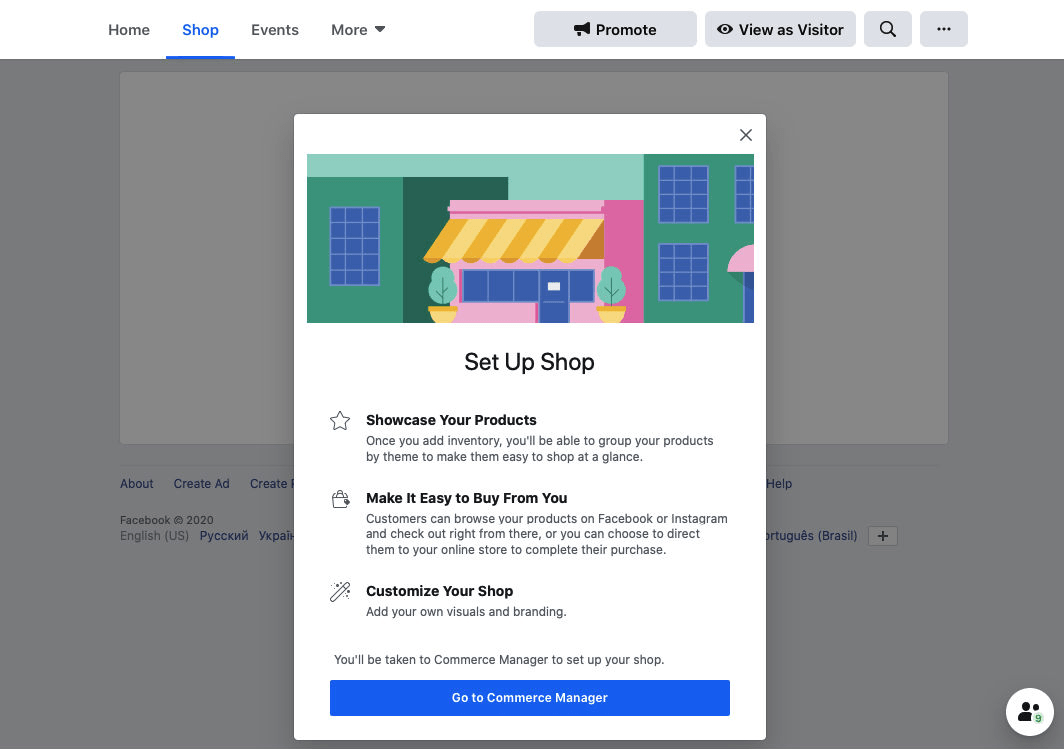Click the Create Ad footer link
Image resolution: width=1064 pixels, height=749 pixels.
tap(201, 484)
